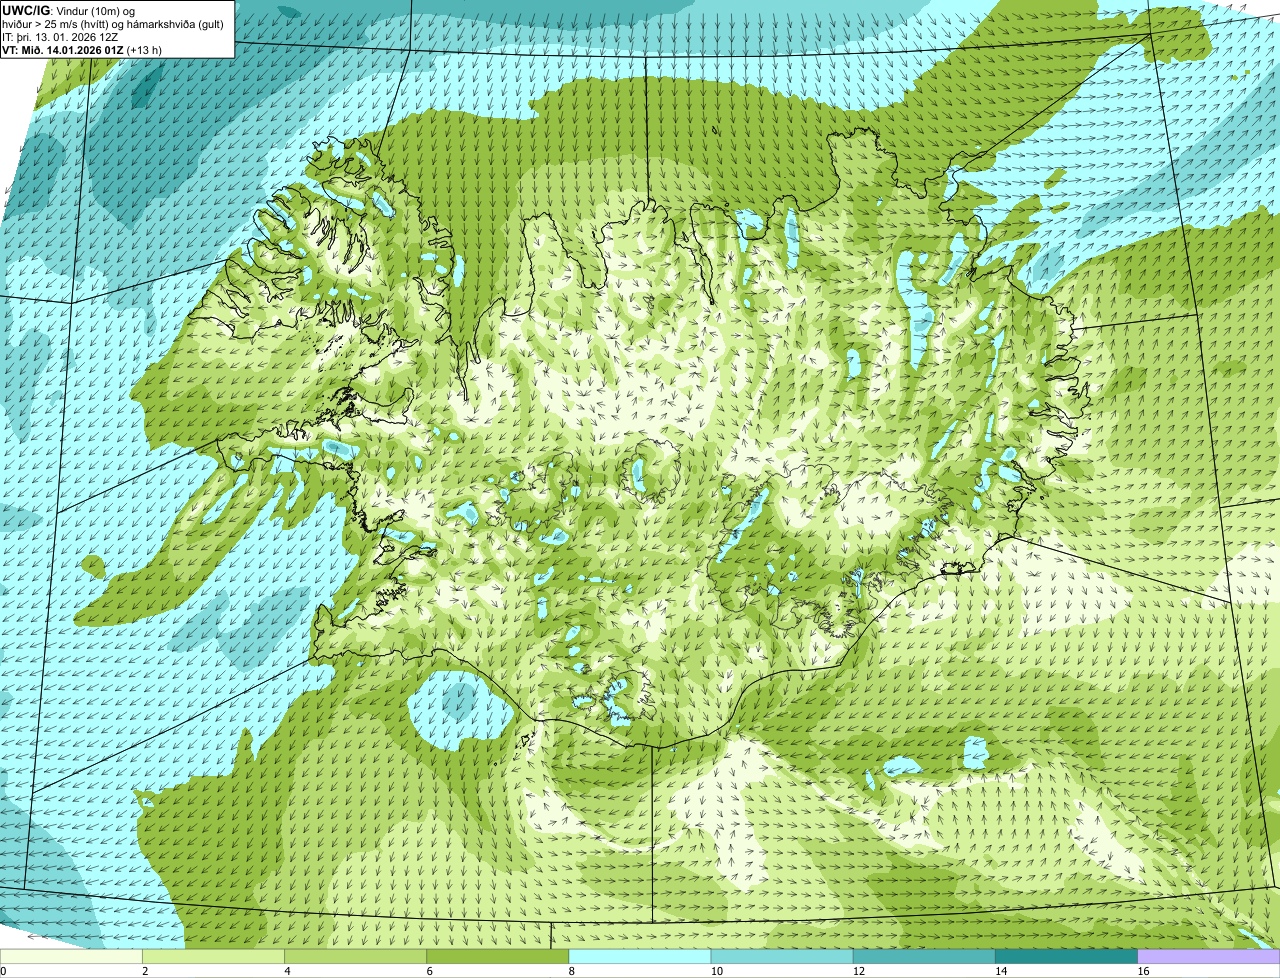1280x978 pixels.
Task: Click the 6–8 olive green legend segment
Action: 499,957
